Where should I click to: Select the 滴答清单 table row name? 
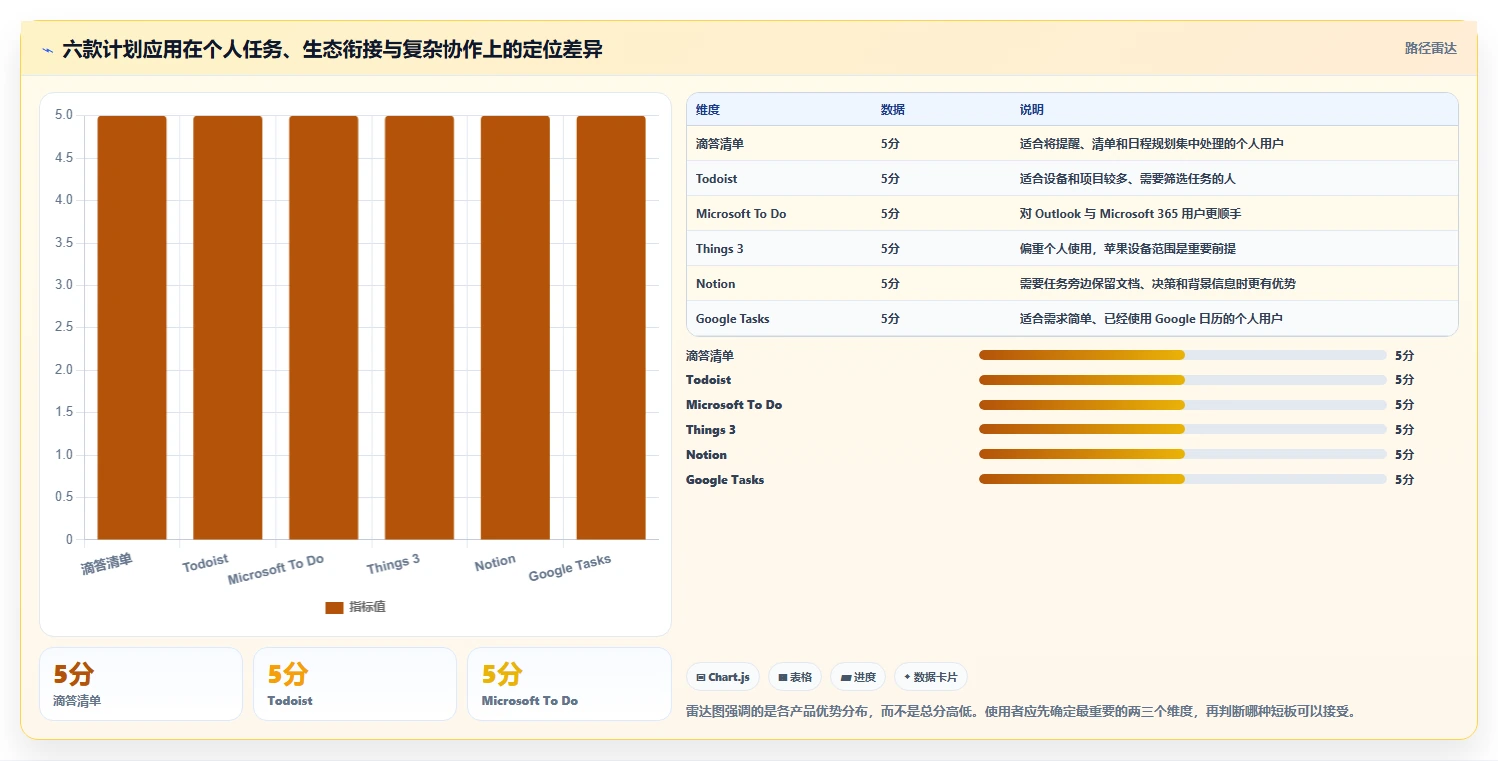pyautogui.click(x=720, y=144)
